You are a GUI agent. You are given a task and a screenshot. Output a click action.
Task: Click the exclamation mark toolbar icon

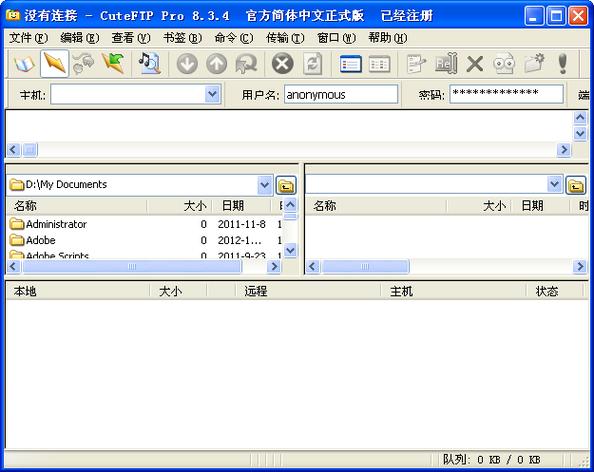click(563, 64)
